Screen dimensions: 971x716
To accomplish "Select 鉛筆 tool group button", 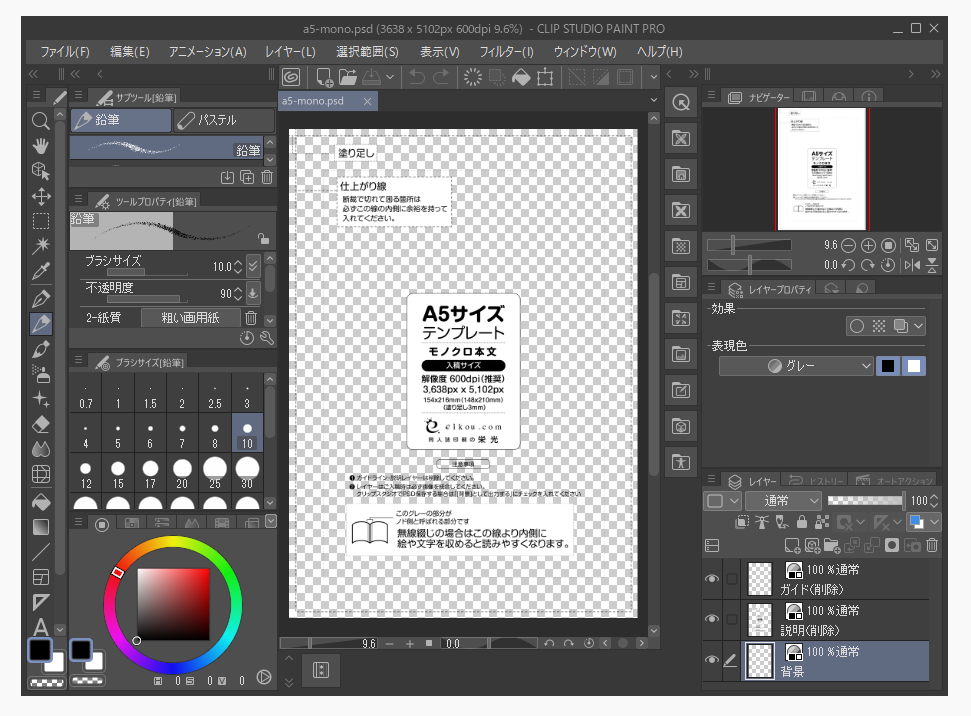I will pos(121,120).
